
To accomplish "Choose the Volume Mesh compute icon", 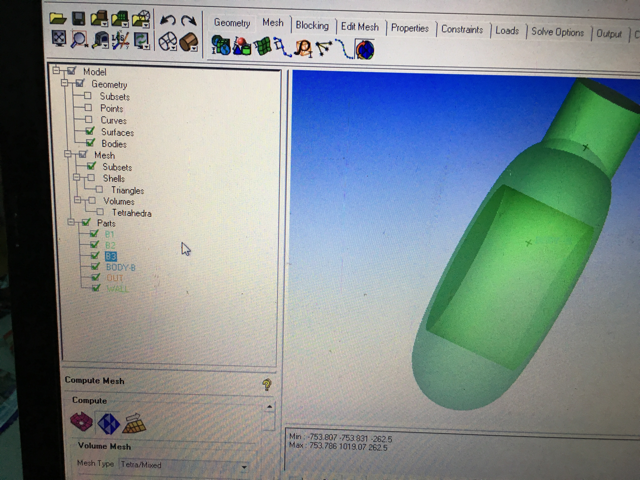I will point(108,423).
